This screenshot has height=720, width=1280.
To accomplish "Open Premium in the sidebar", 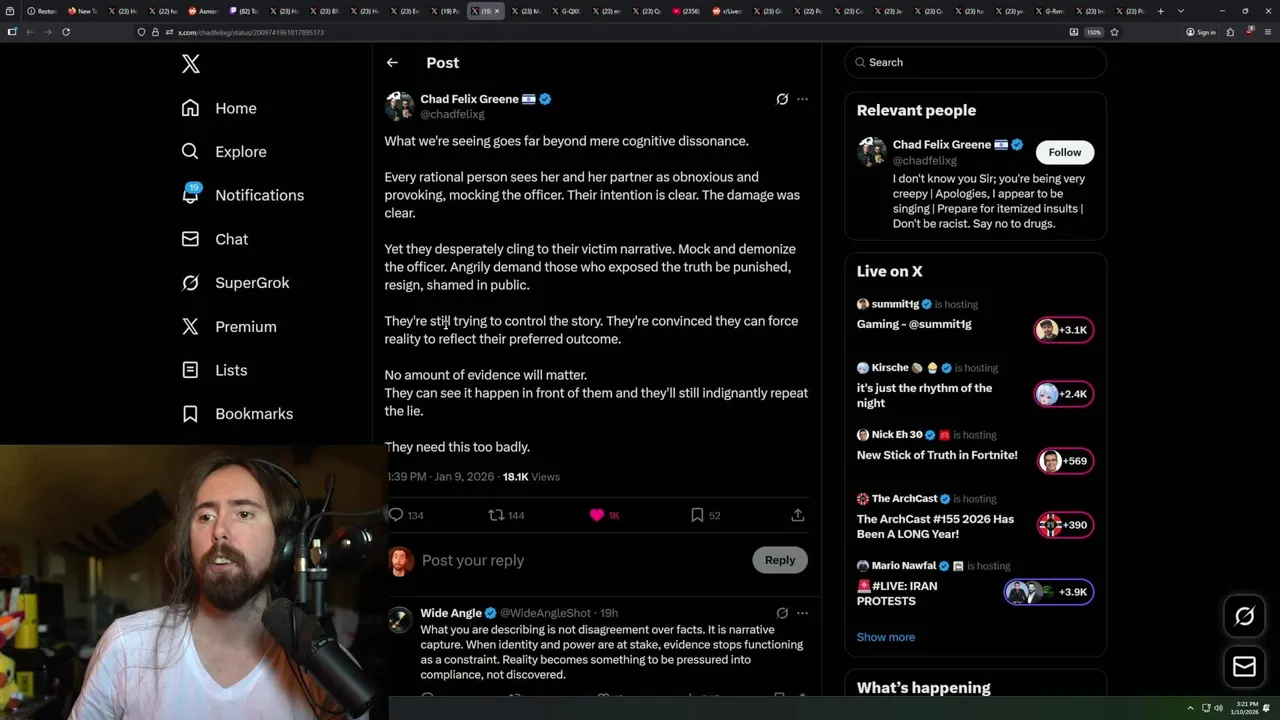I will point(229,327).
